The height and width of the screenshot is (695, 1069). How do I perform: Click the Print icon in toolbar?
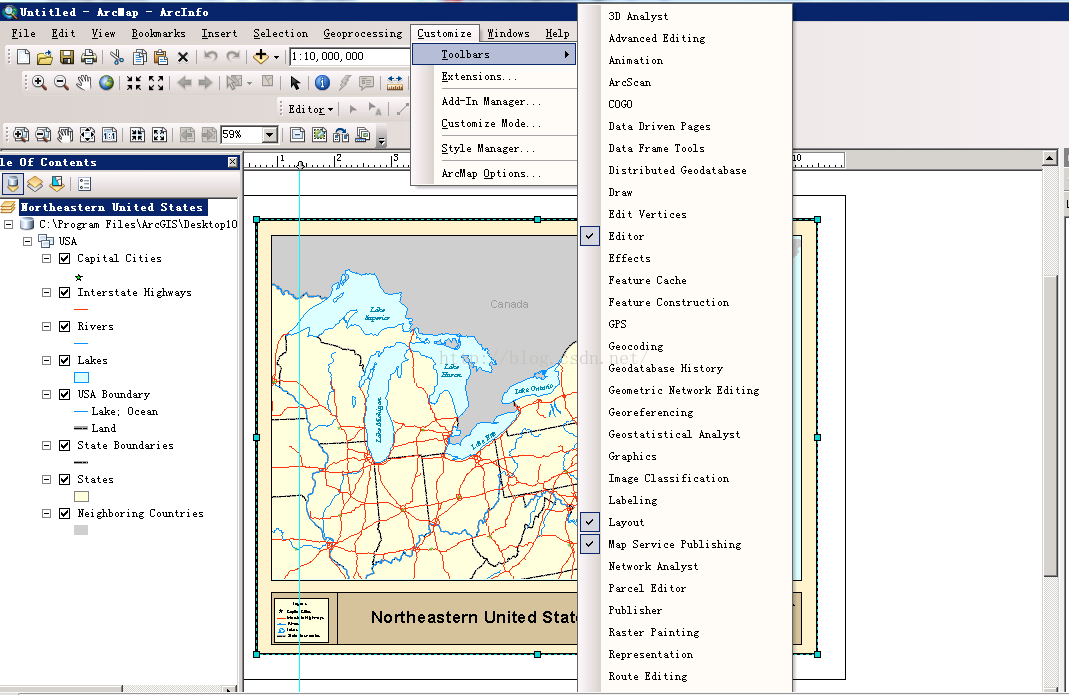coord(89,57)
